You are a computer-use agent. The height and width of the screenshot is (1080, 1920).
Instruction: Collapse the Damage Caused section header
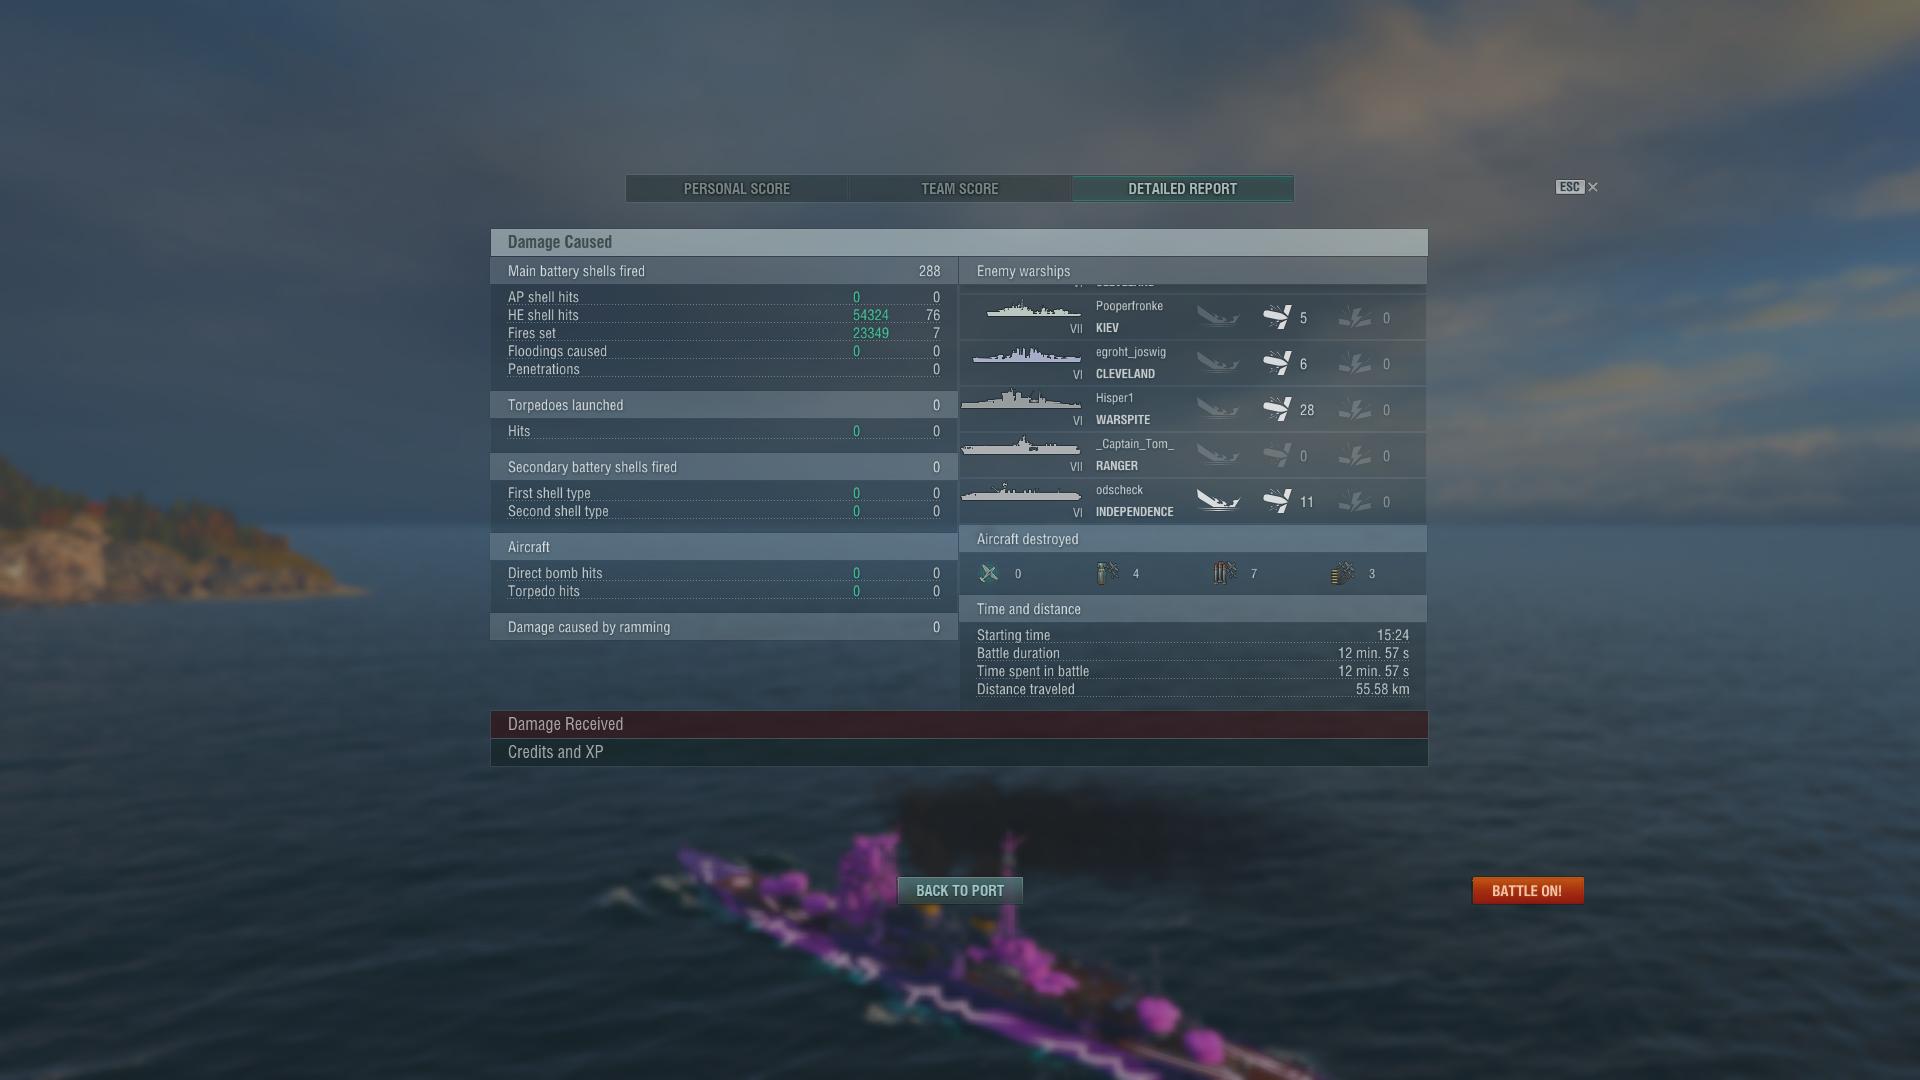tap(959, 242)
